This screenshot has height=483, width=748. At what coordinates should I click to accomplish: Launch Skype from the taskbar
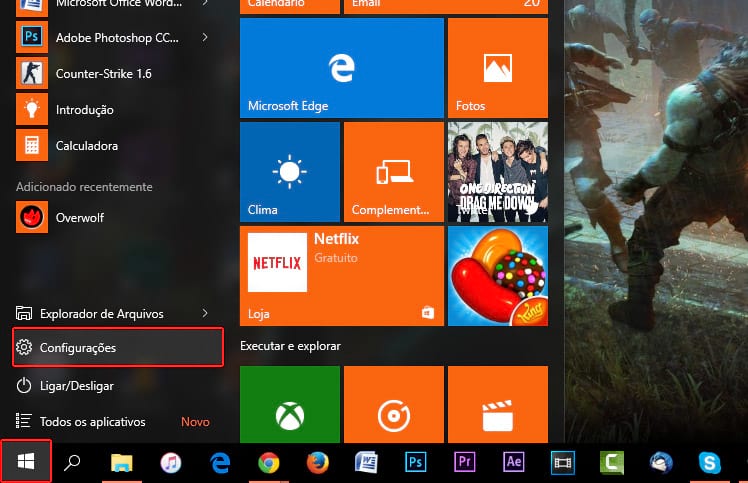(x=710, y=462)
